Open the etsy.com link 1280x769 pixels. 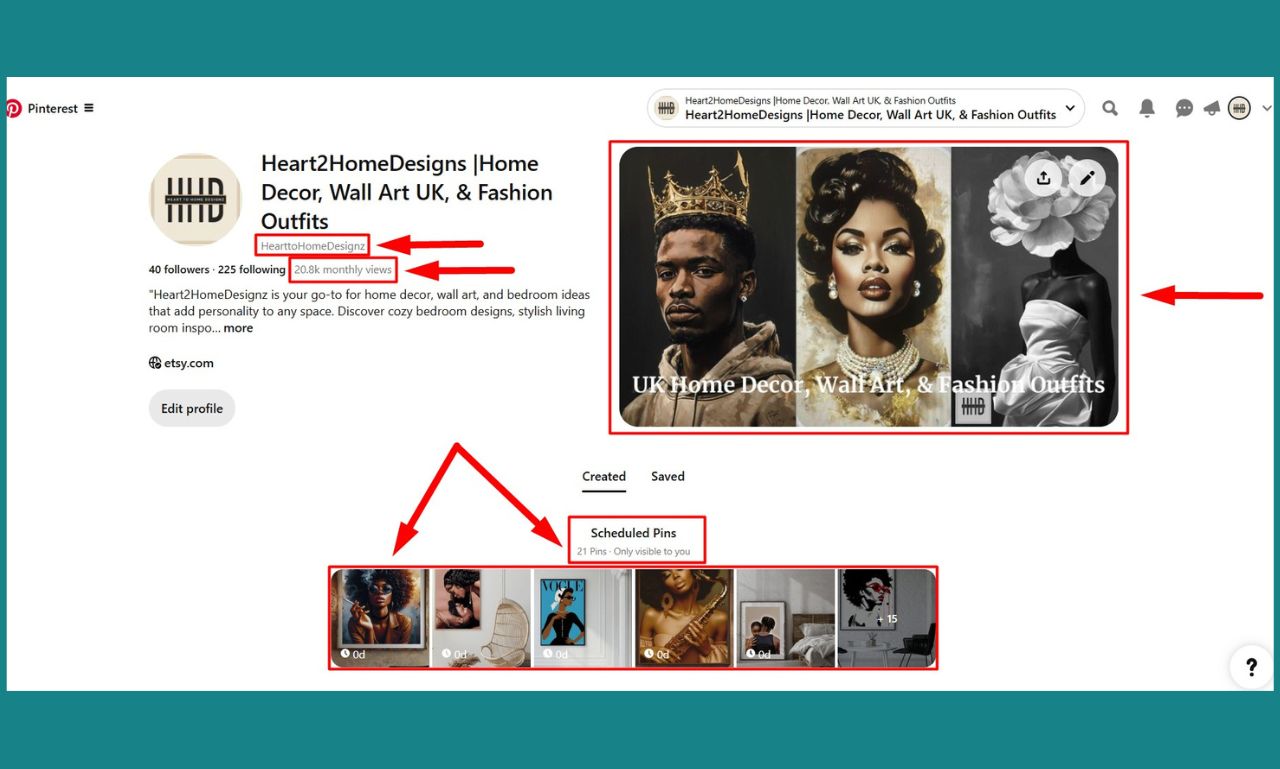coord(189,363)
